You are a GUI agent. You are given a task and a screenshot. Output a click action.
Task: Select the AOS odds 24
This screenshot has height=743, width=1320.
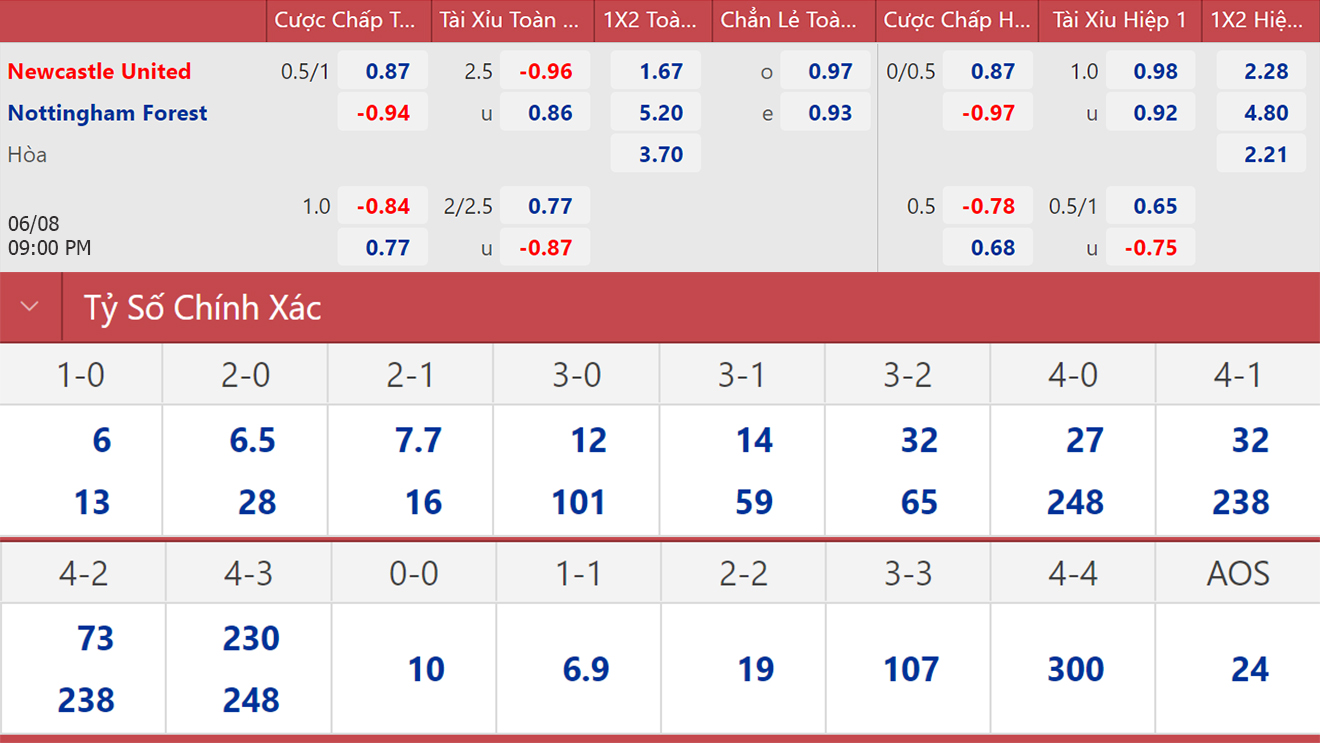[x=1250, y=669]
